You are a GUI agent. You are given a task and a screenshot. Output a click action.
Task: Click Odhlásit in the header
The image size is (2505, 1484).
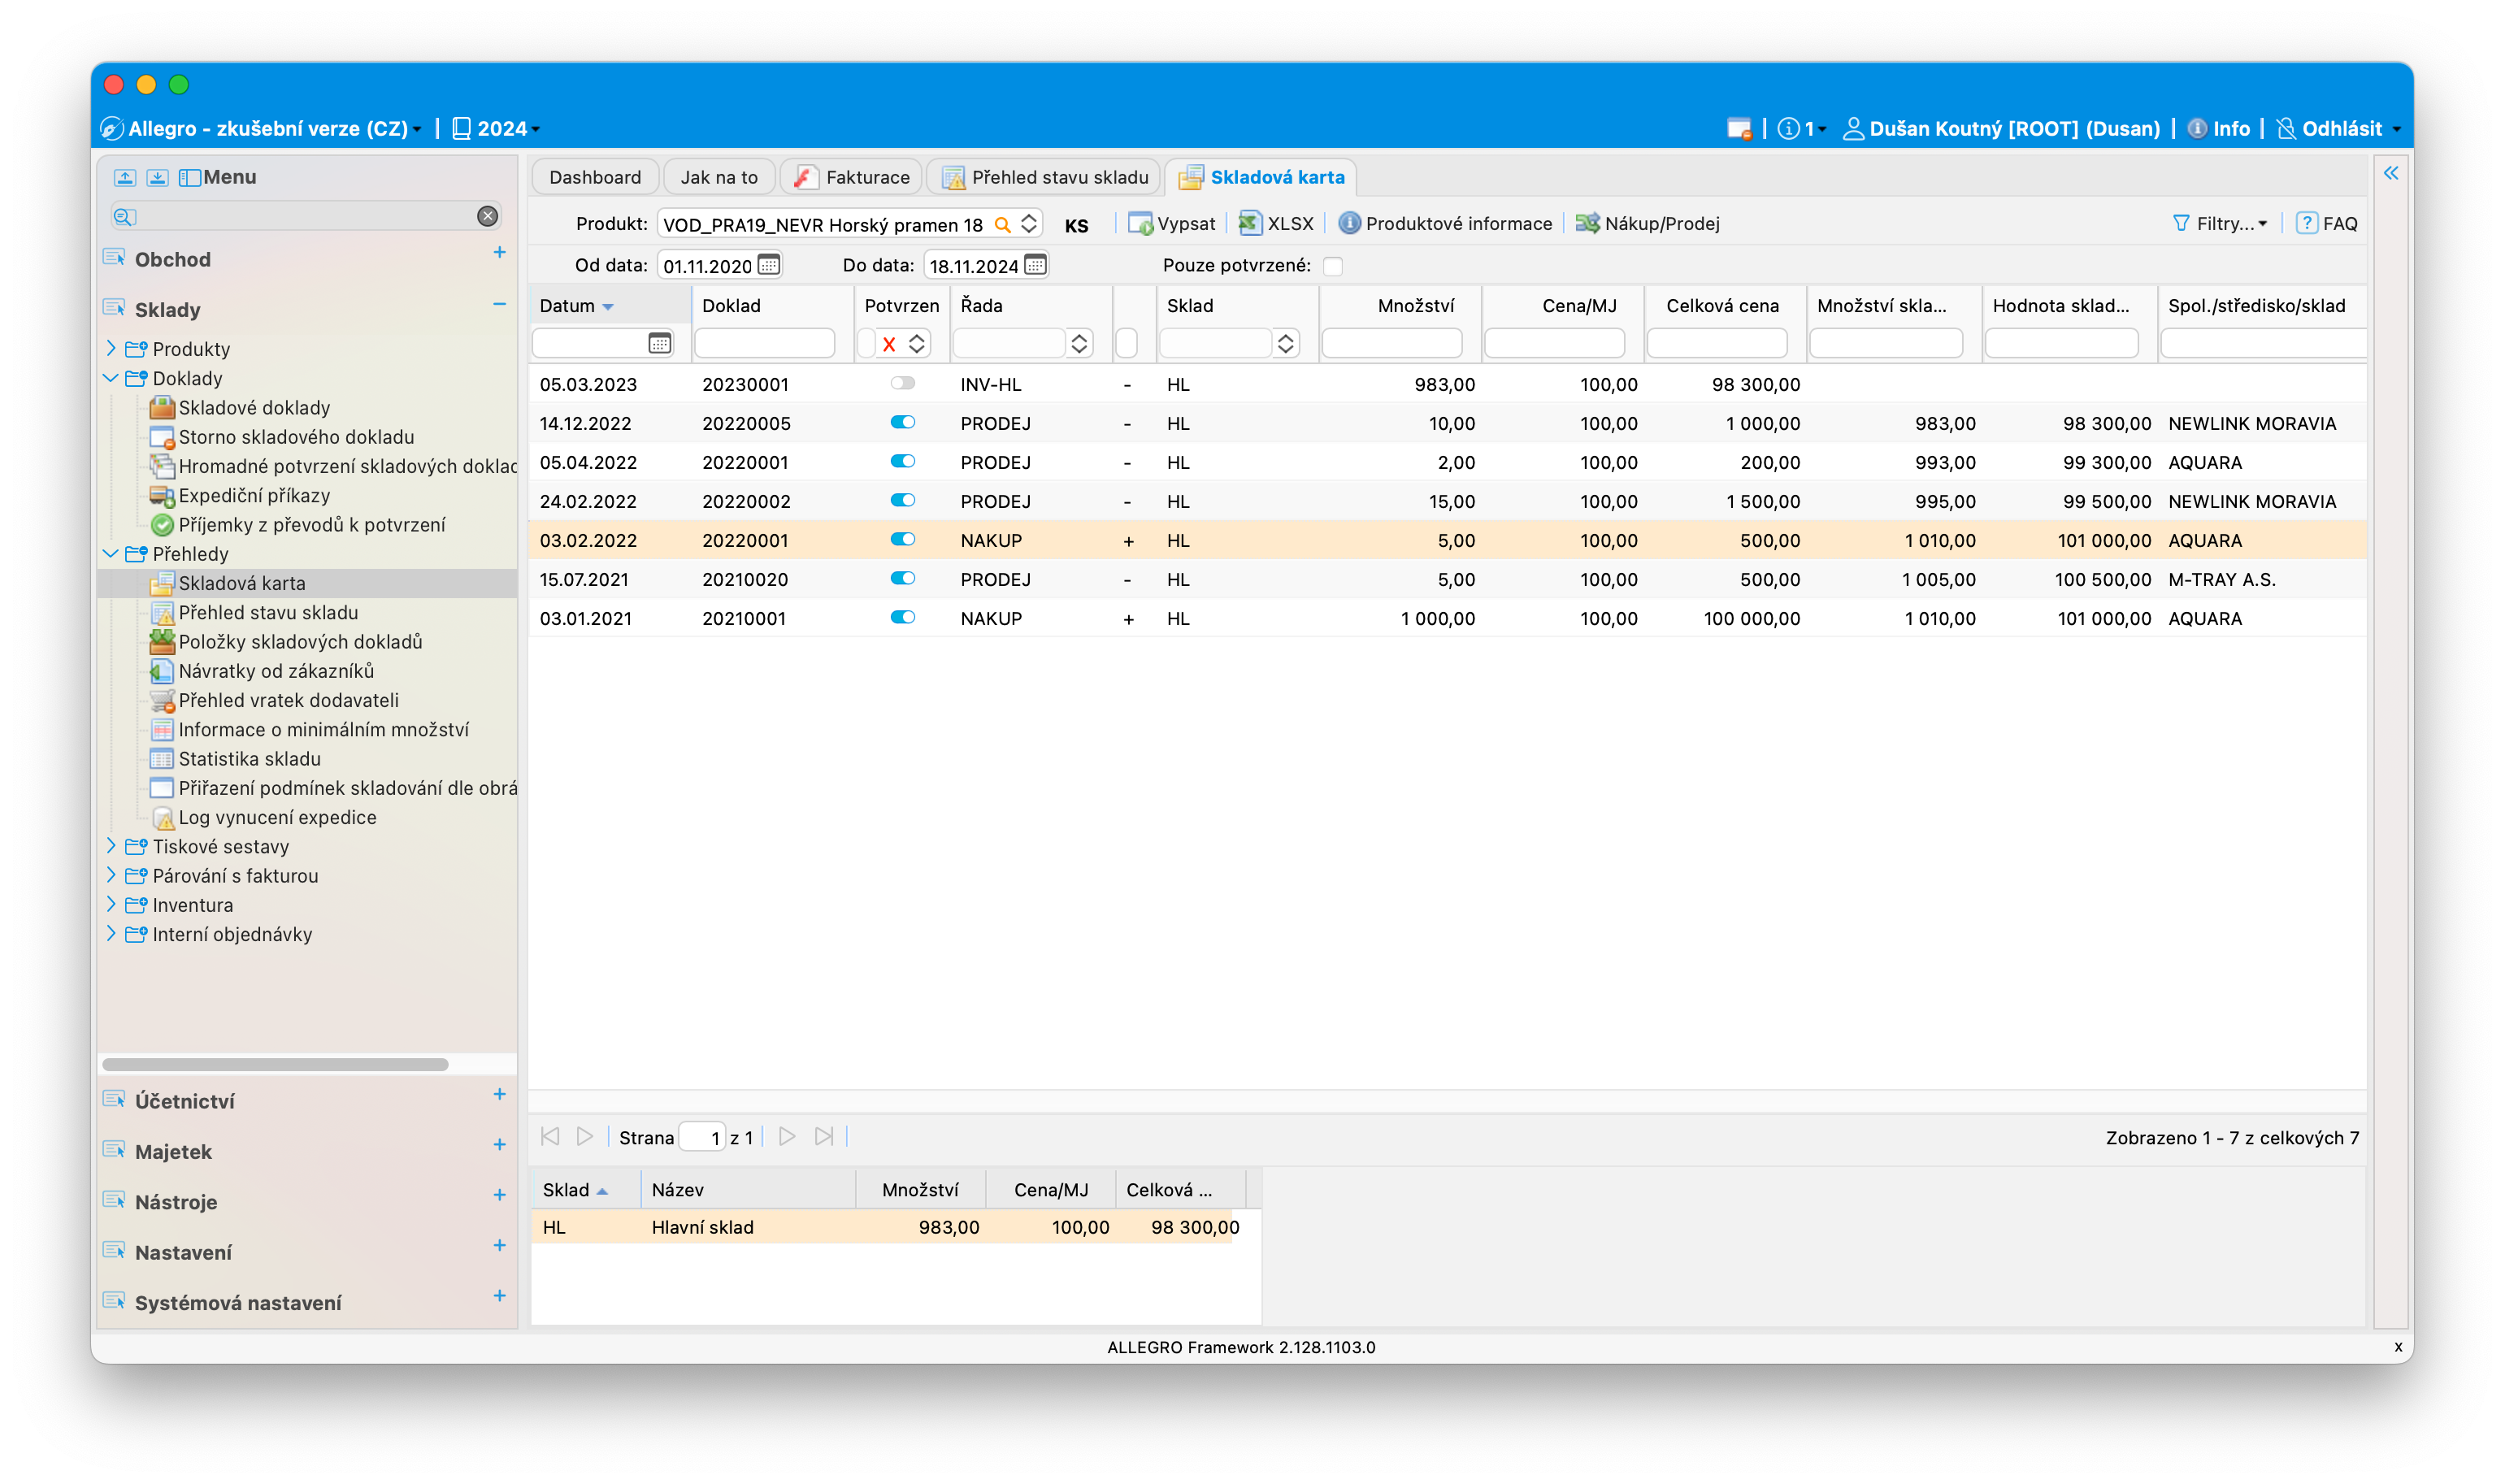[x=2339, y=128]
